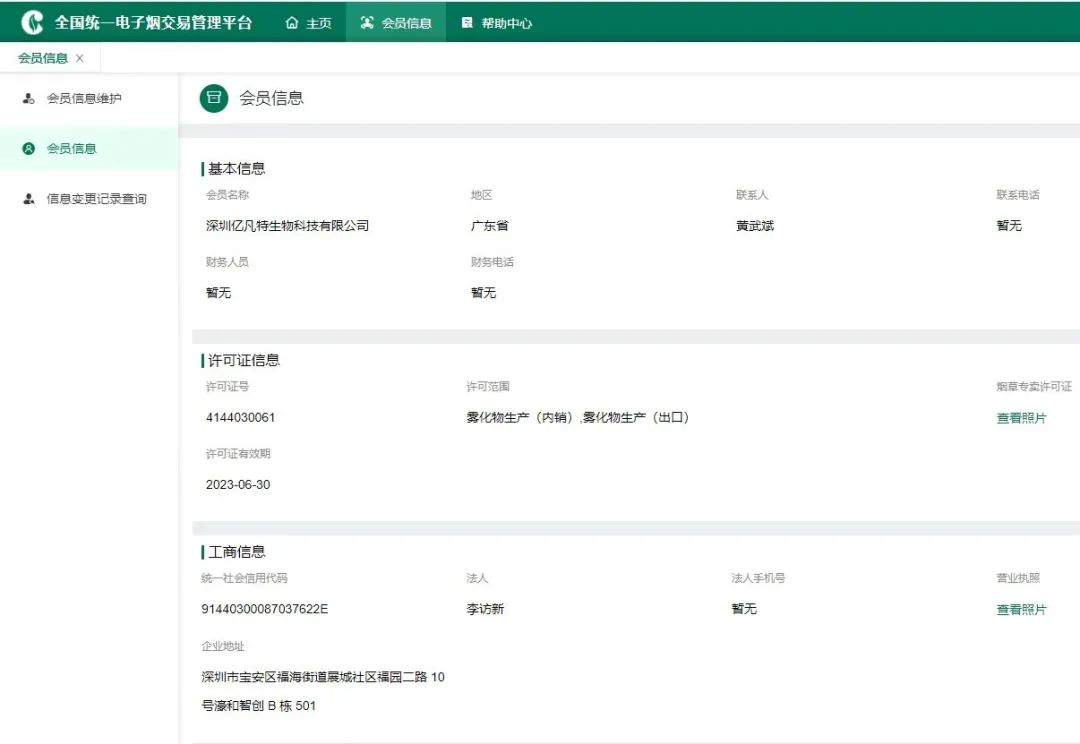Click license number 4144030061
This screenshot has width=1080, height=744.
240,417
